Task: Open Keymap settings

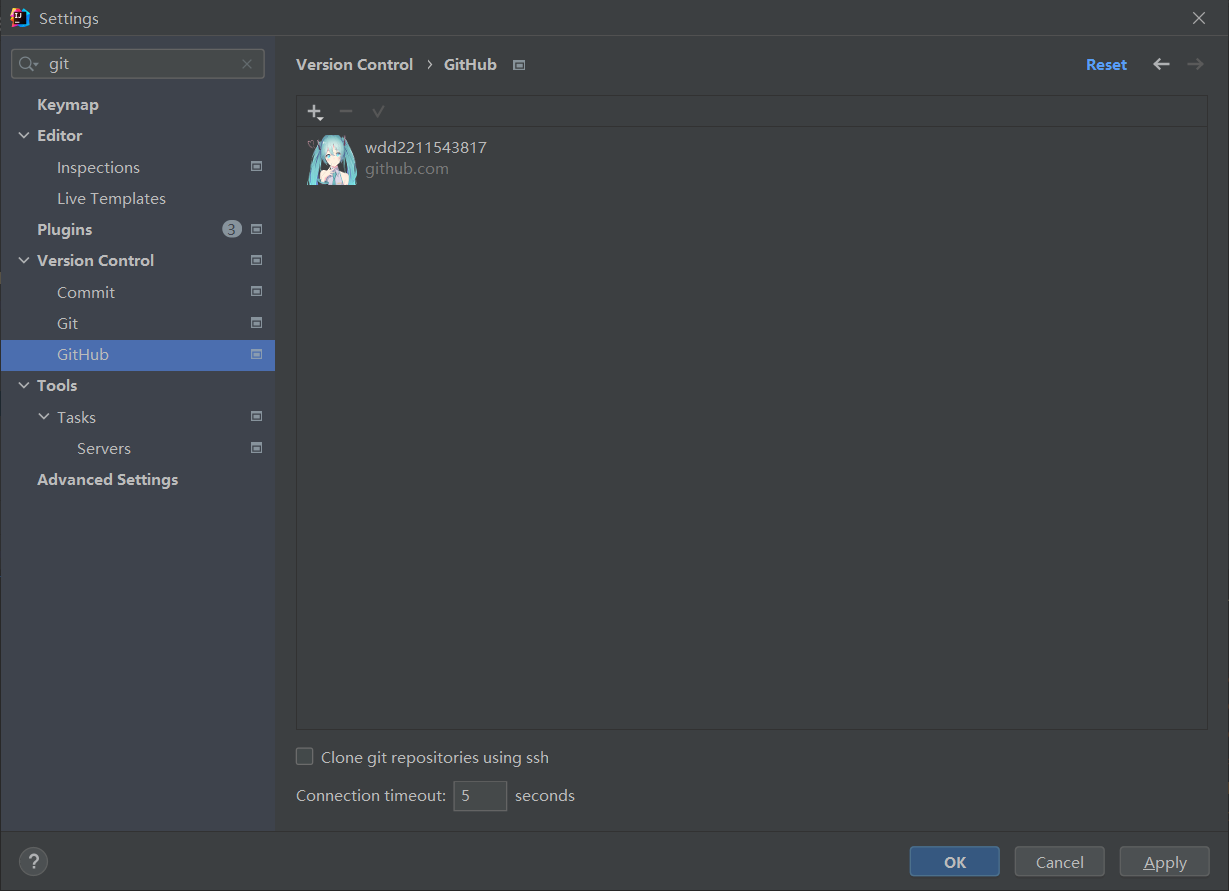Action: [x=68, y=104]
